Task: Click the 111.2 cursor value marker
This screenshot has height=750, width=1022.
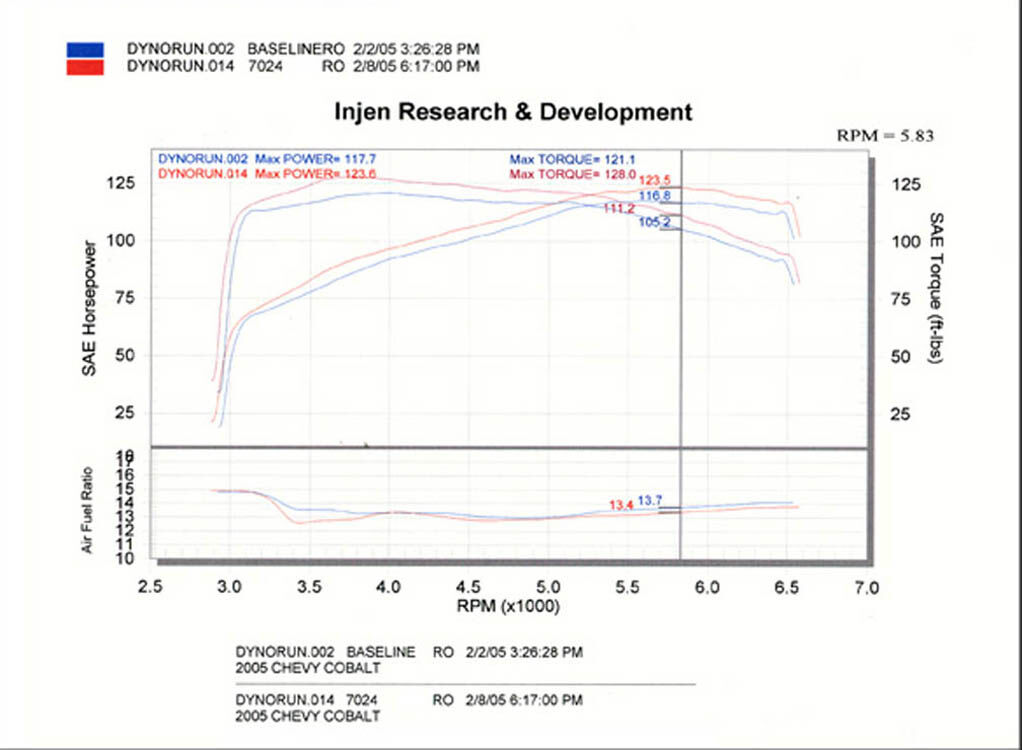Action: point(619,208)
